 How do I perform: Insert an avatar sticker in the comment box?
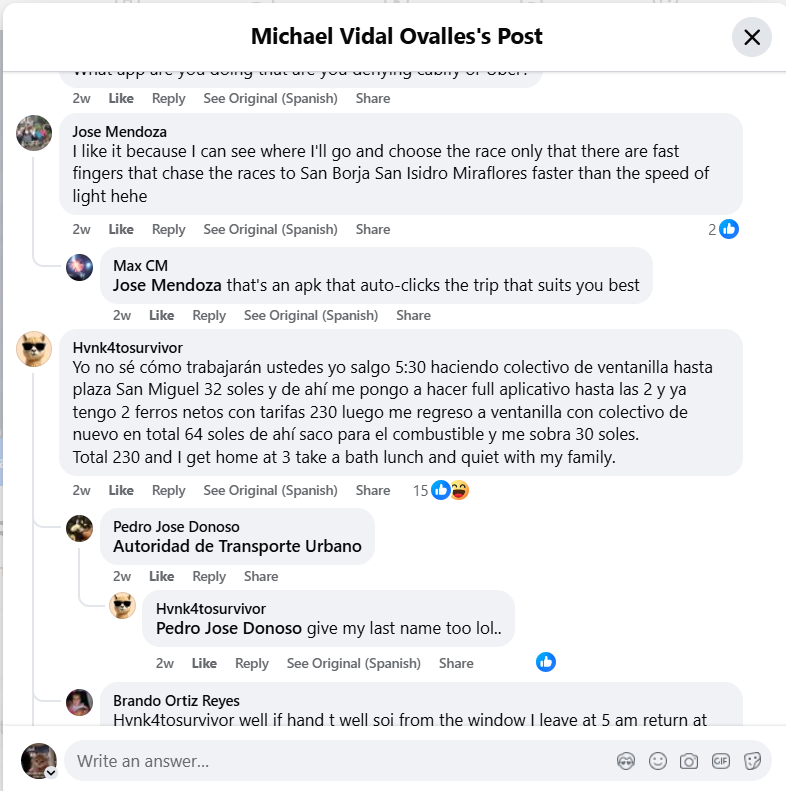(626, 761)
